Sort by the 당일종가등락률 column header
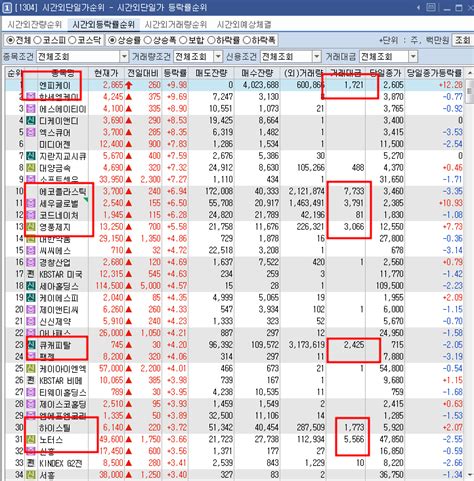The width and height of the screenshot is (474, 481). (434, 73)
